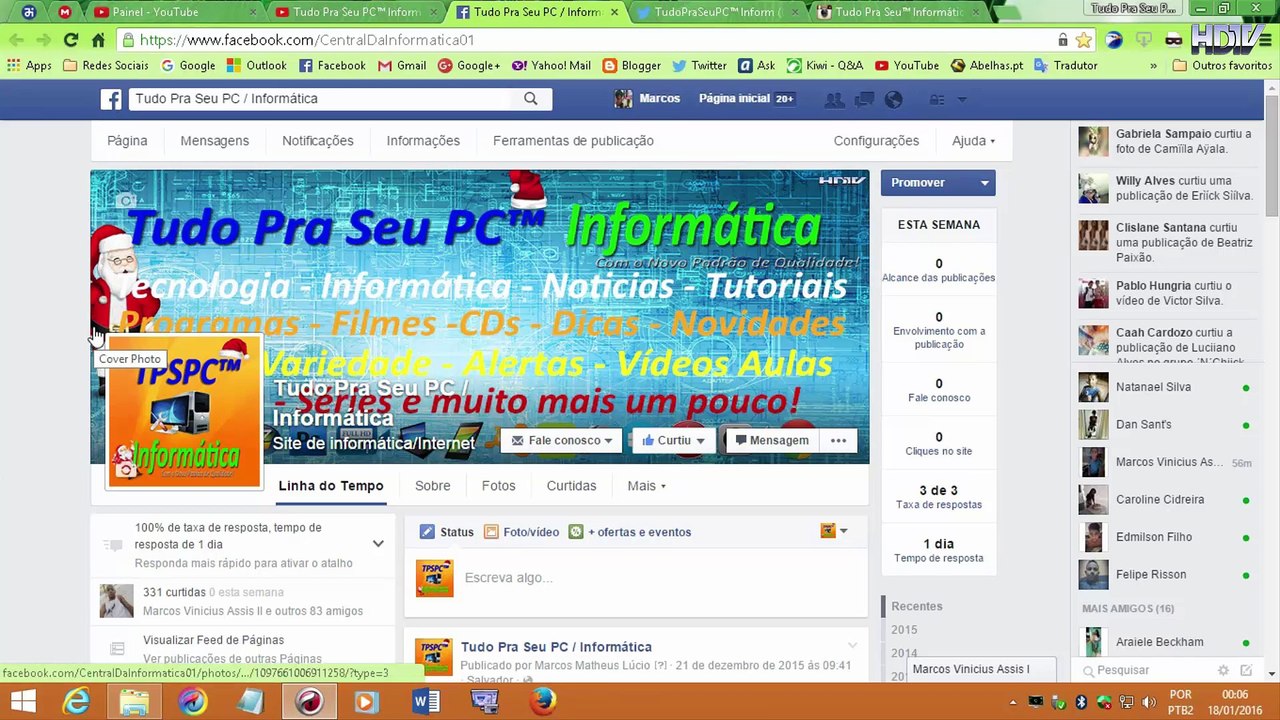Select the Curtidas tab
Screen dimensions: 1280x720
click(x=571, y=486)
